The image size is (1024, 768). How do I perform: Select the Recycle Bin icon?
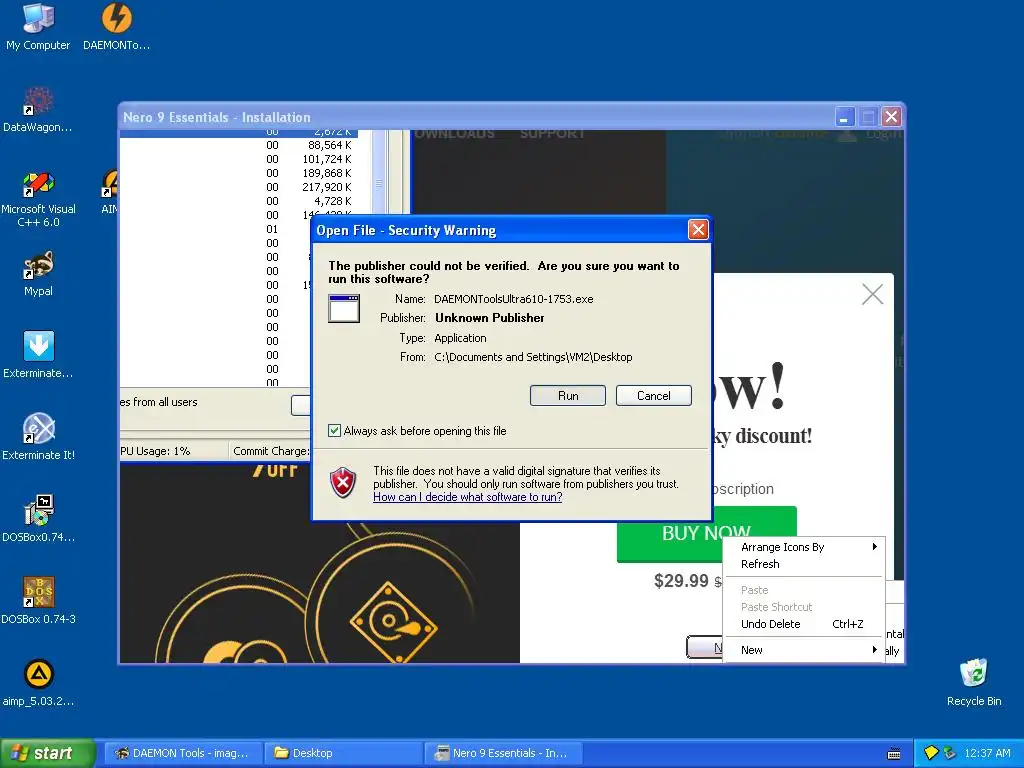tap(974, 683)
